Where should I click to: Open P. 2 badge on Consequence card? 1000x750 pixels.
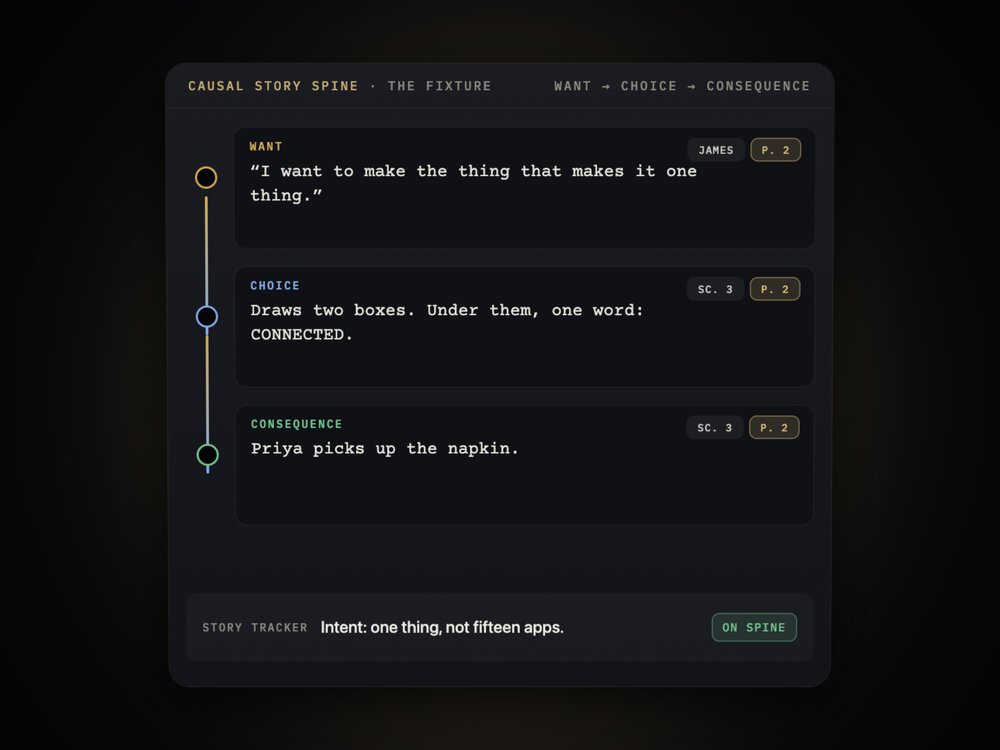pos(774,427)
